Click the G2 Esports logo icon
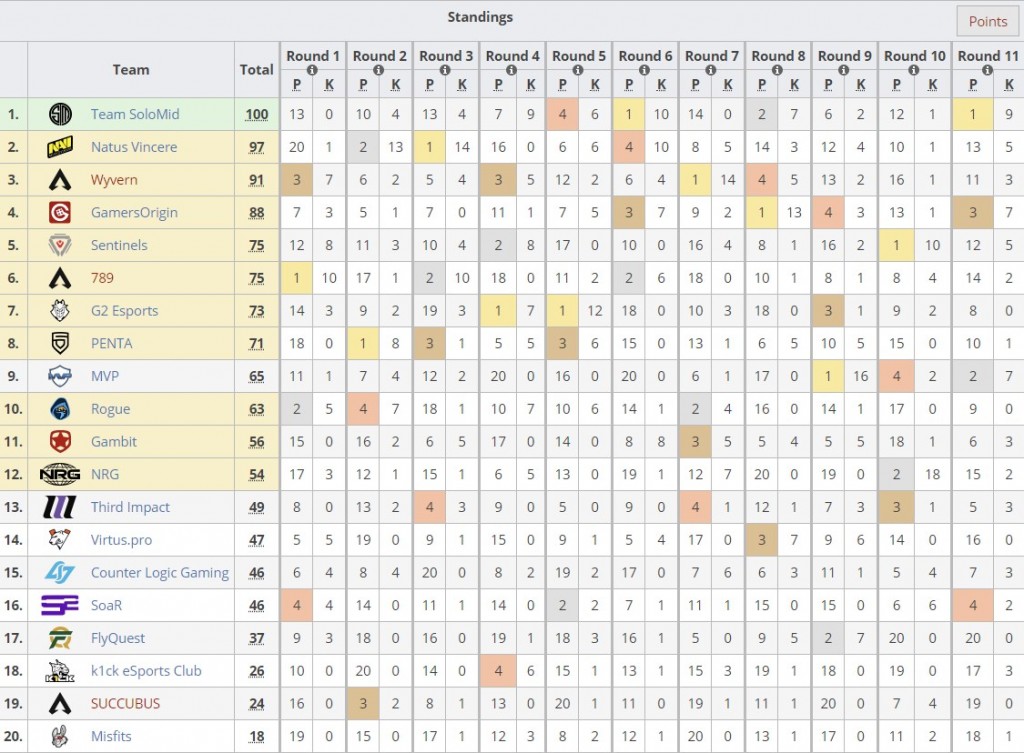The width and height of the screenshot is (1024, 753). click(60, 311)
